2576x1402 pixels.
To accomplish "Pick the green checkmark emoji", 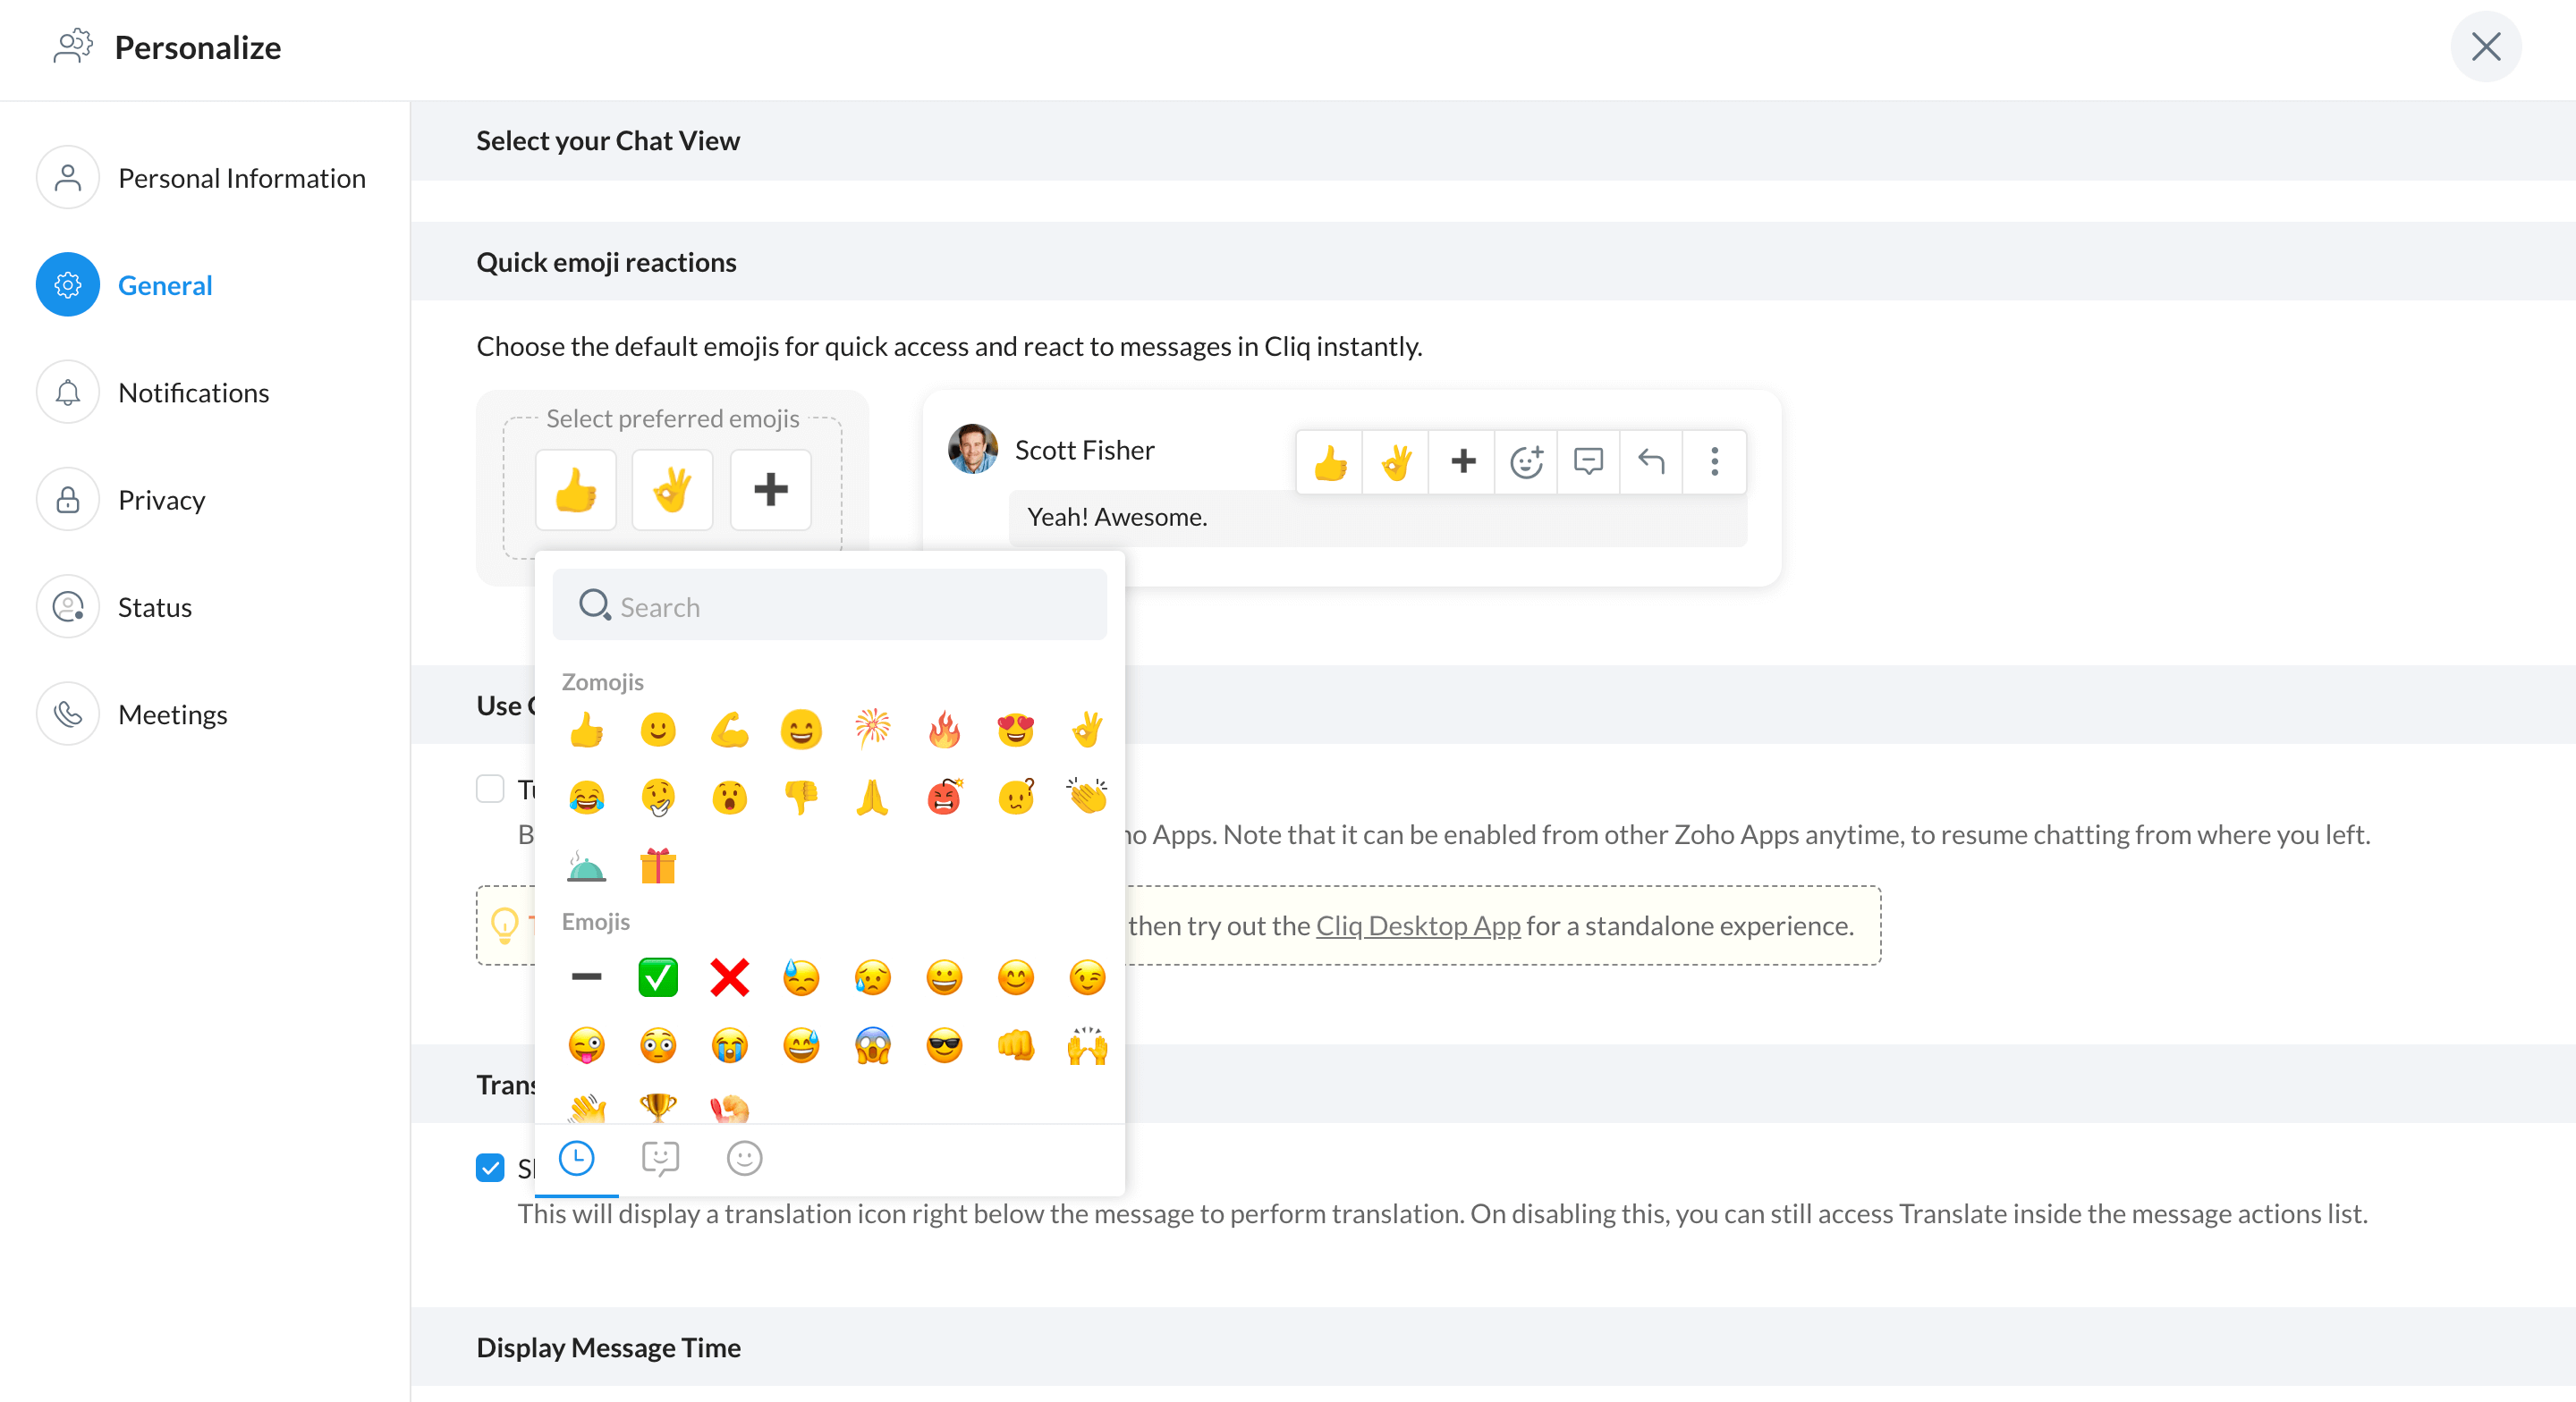I will pos(658,977).
